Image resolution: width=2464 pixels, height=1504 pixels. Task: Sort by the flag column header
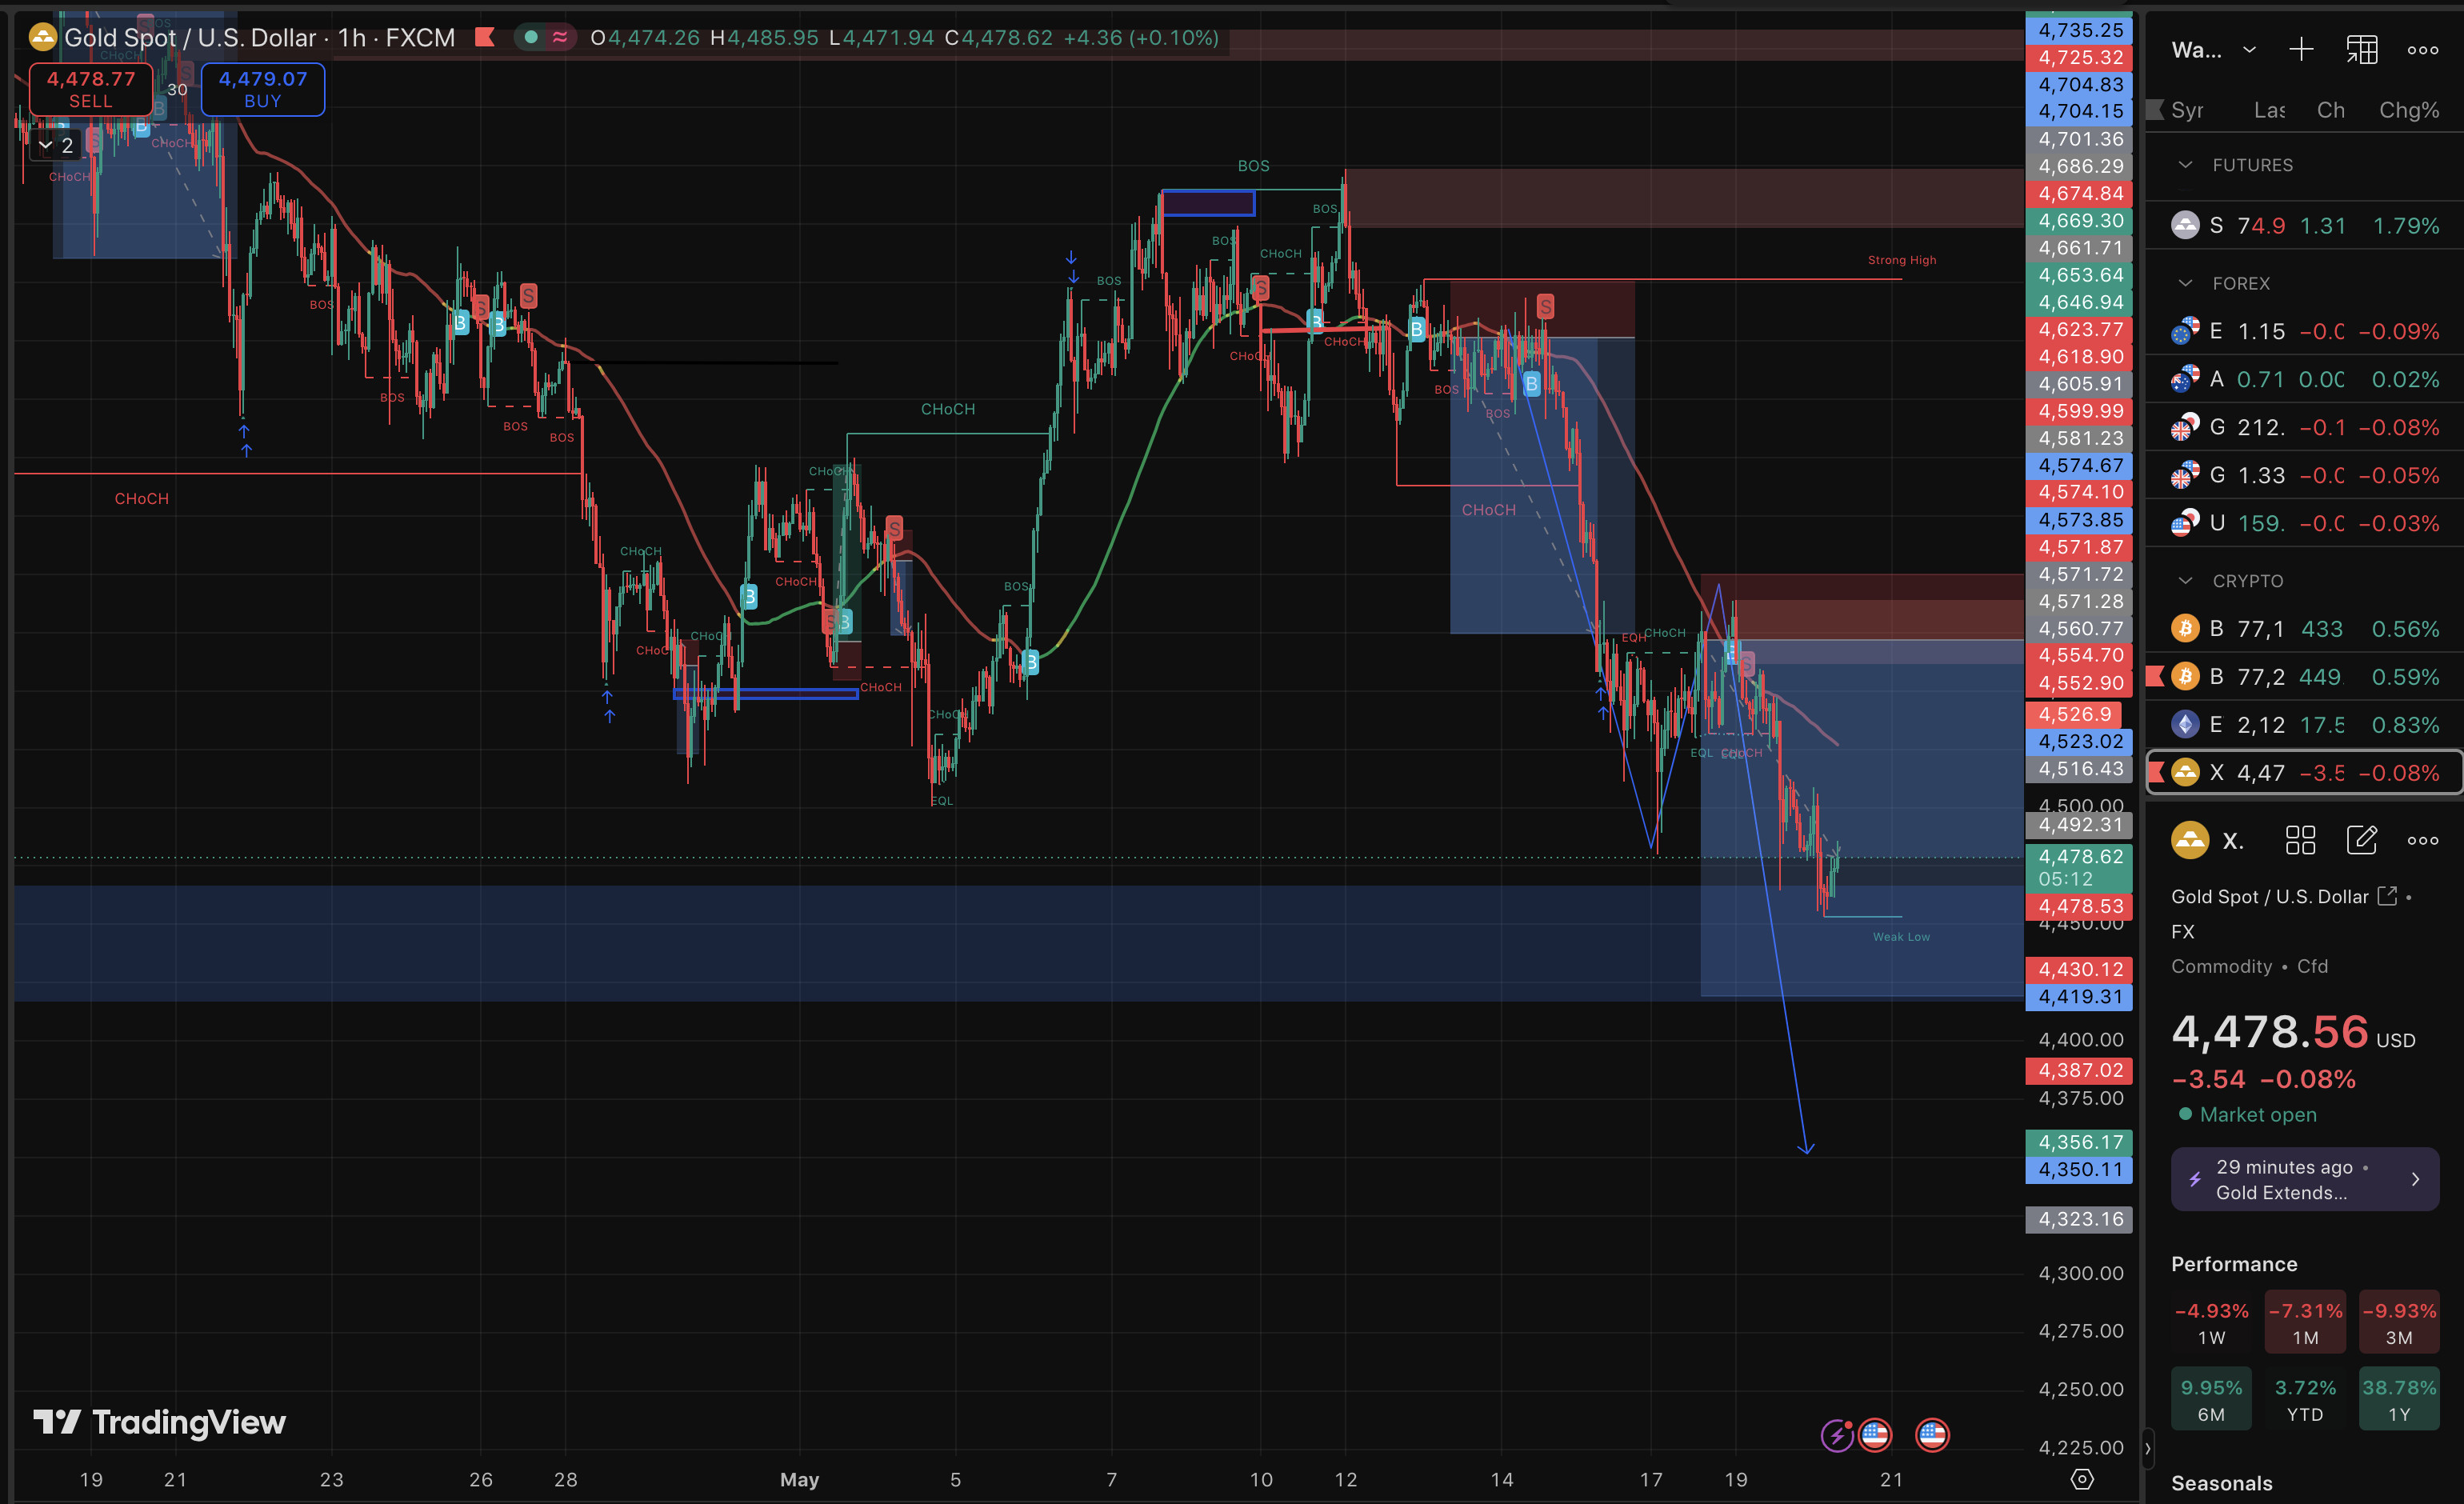2155,110
